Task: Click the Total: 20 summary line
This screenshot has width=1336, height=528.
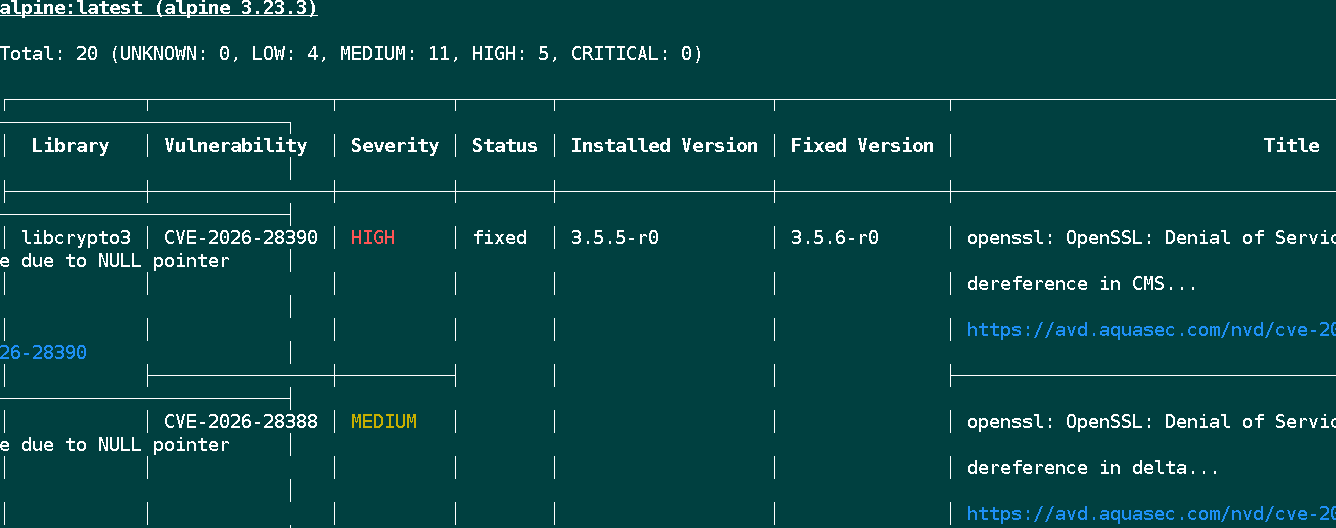Action: (351, 54)
